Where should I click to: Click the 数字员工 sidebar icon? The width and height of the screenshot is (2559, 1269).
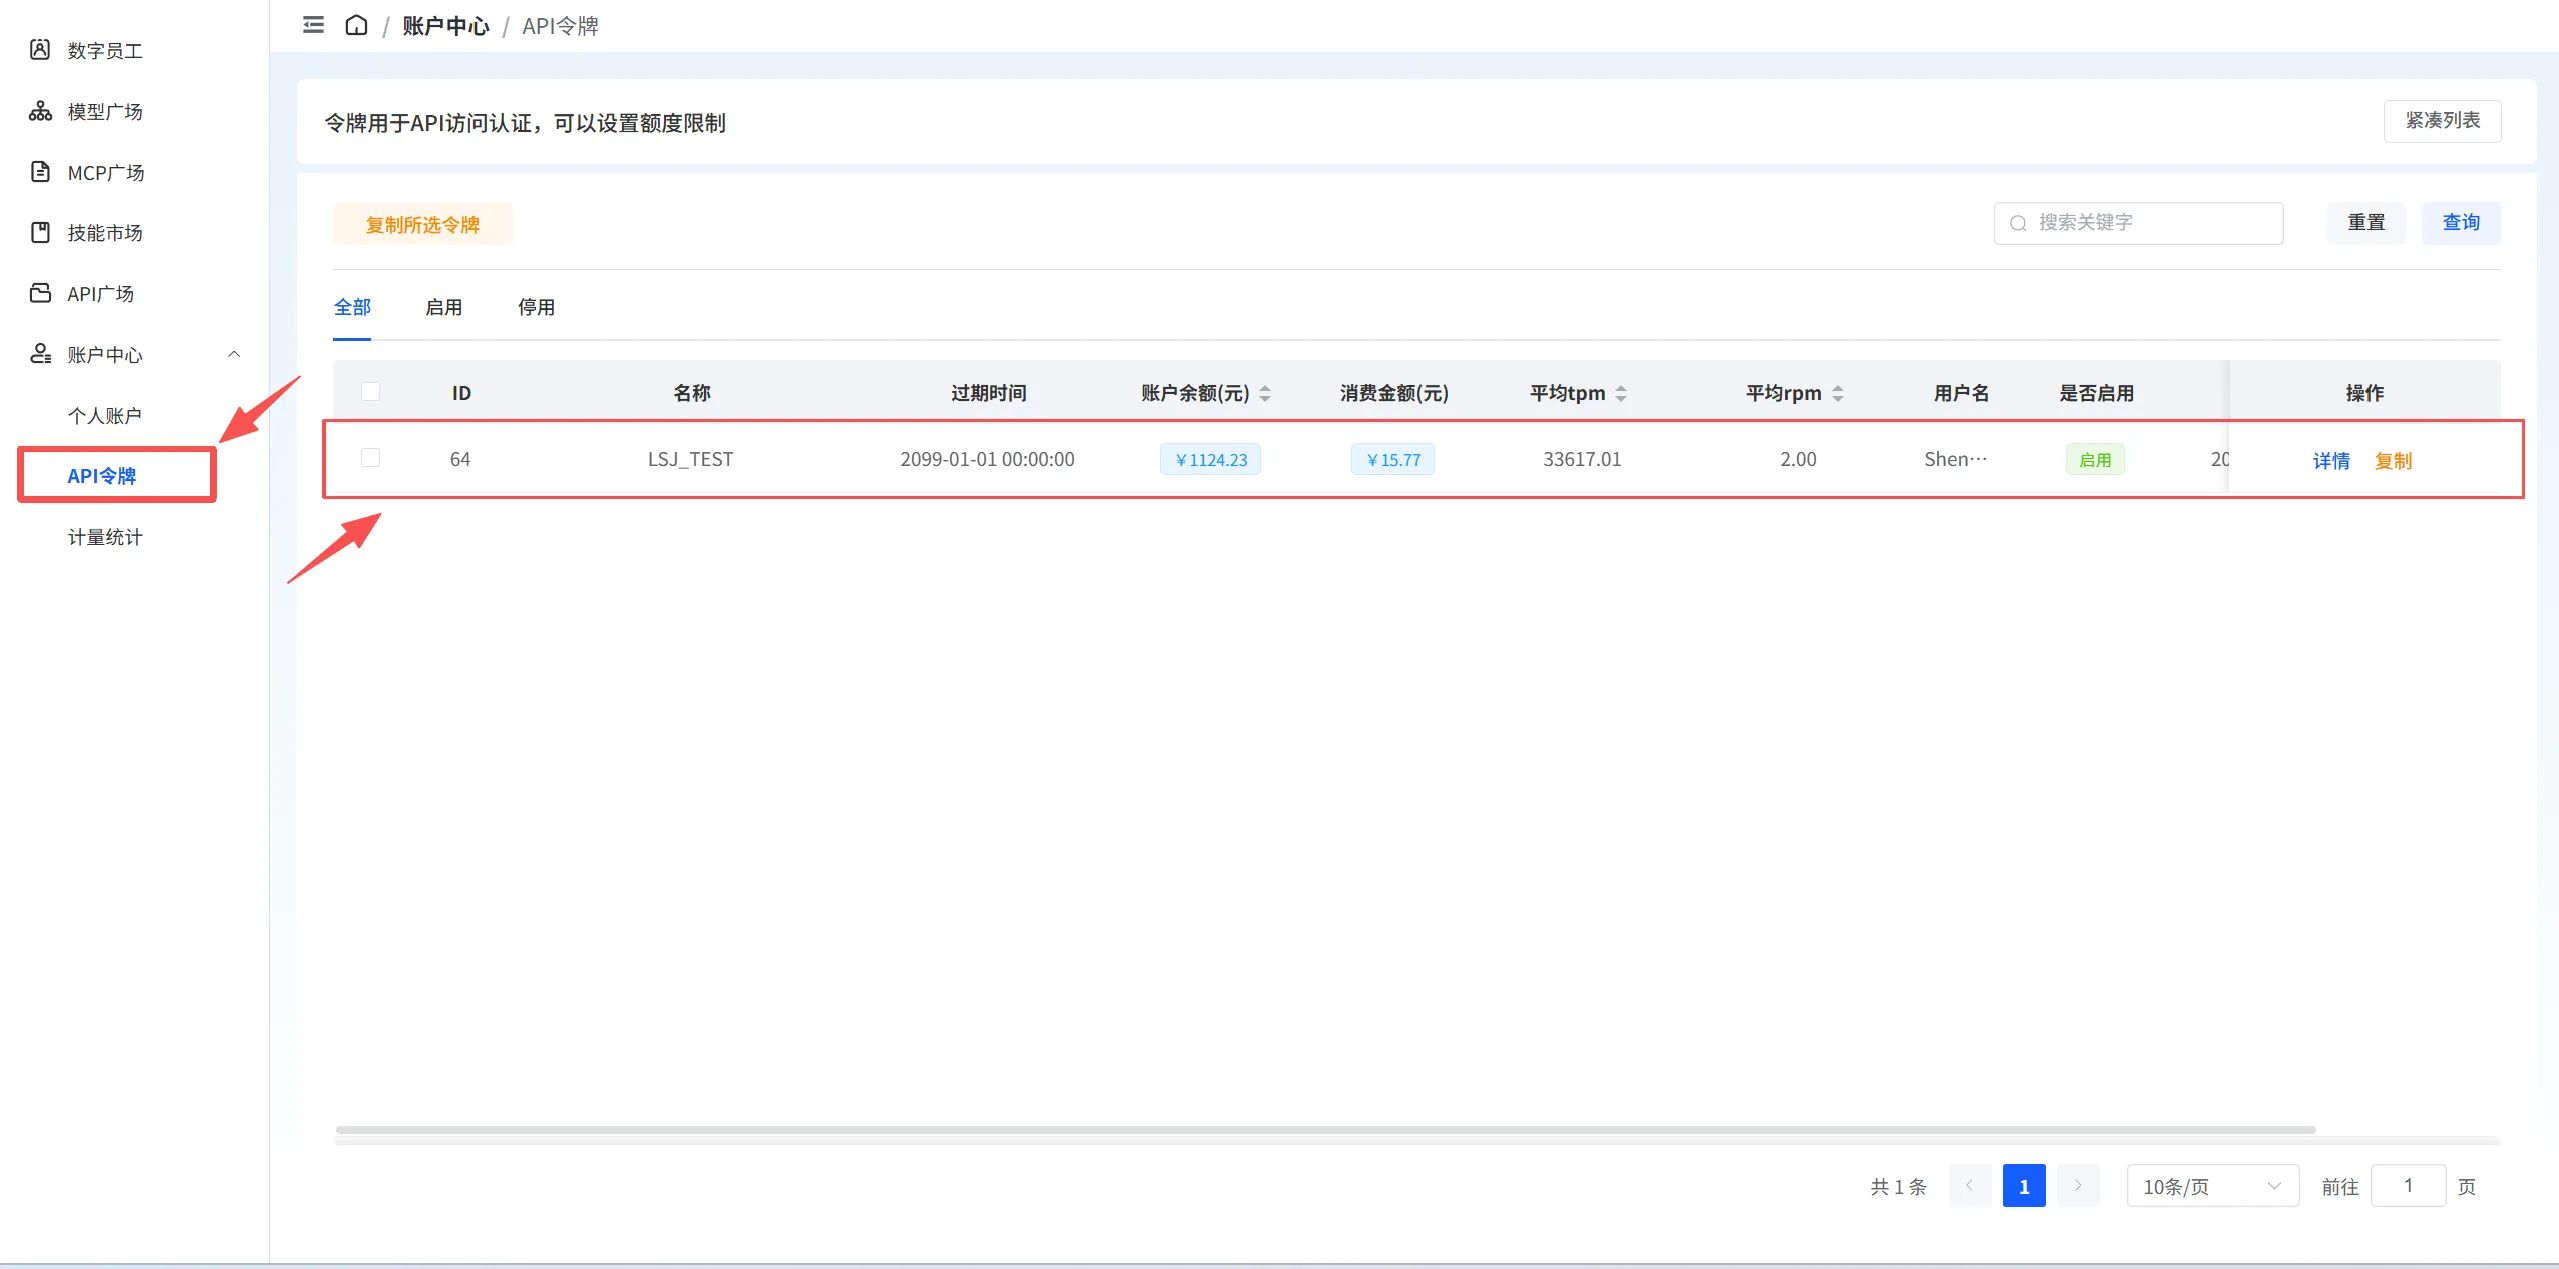[40, 50]
